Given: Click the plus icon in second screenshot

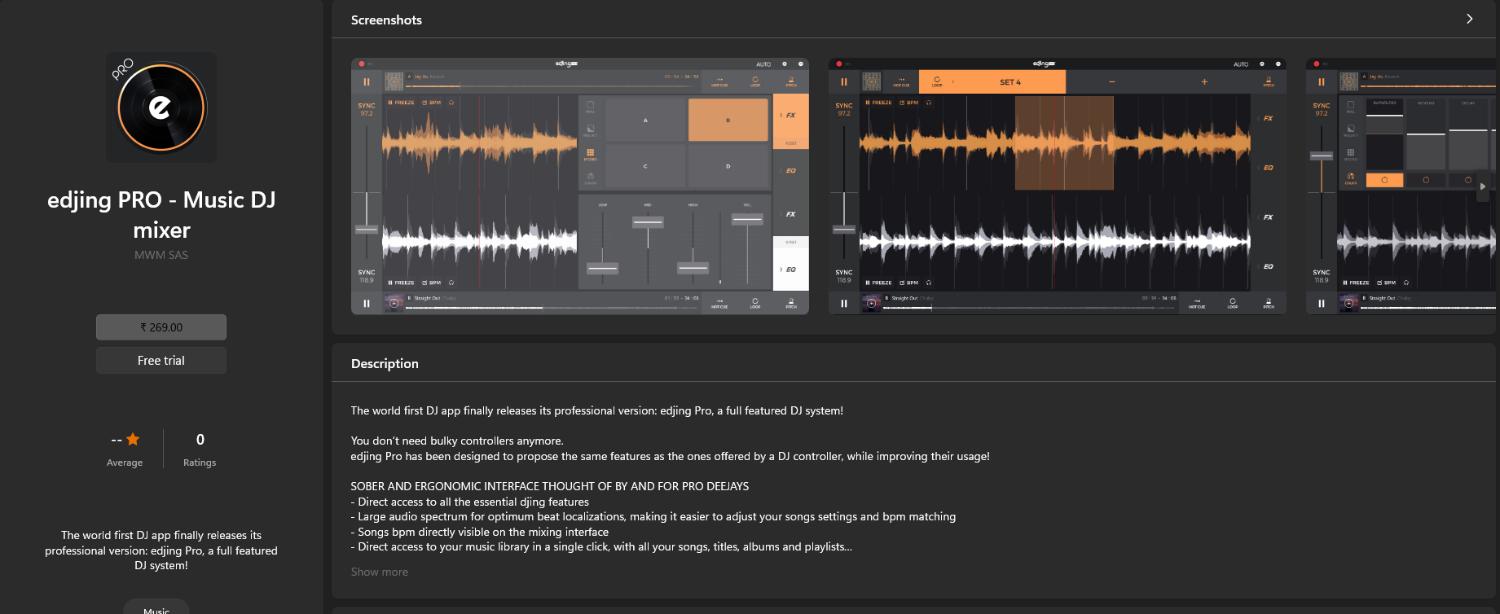Looking at the screenshot, I should pos(1204,82).
